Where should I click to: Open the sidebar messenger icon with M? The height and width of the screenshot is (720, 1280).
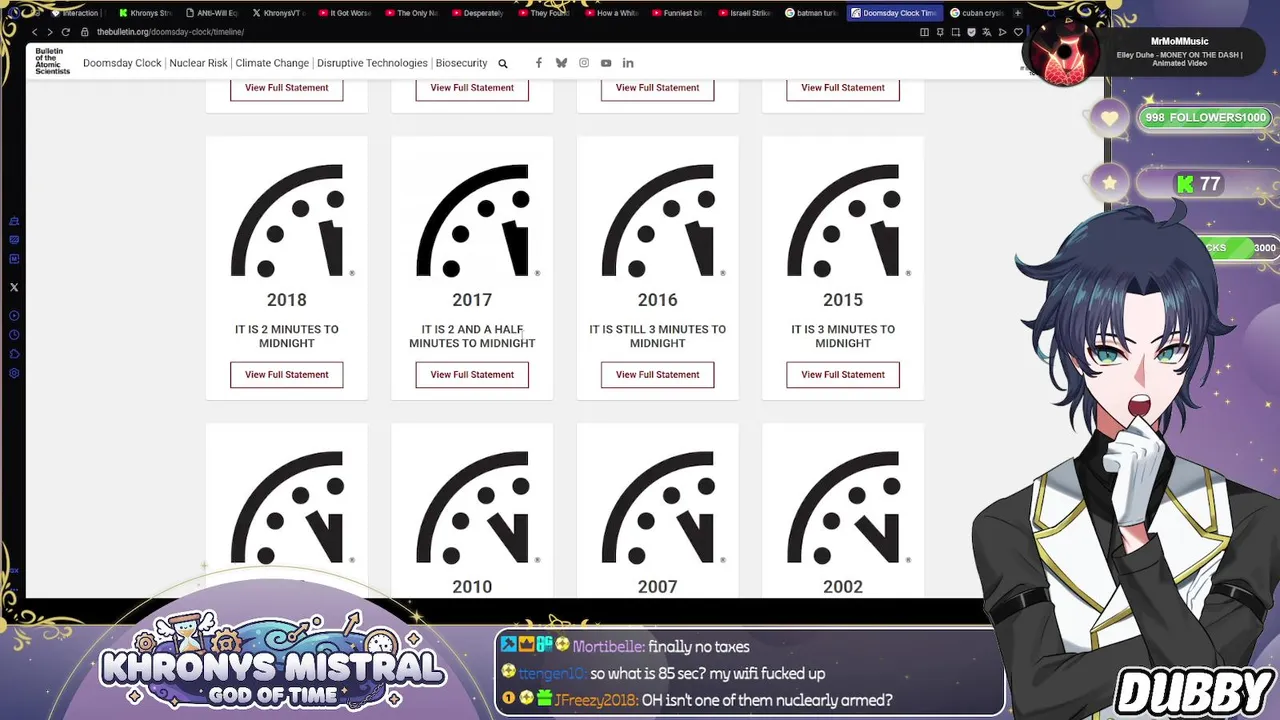pyautogui.click(x=14, y=259)
